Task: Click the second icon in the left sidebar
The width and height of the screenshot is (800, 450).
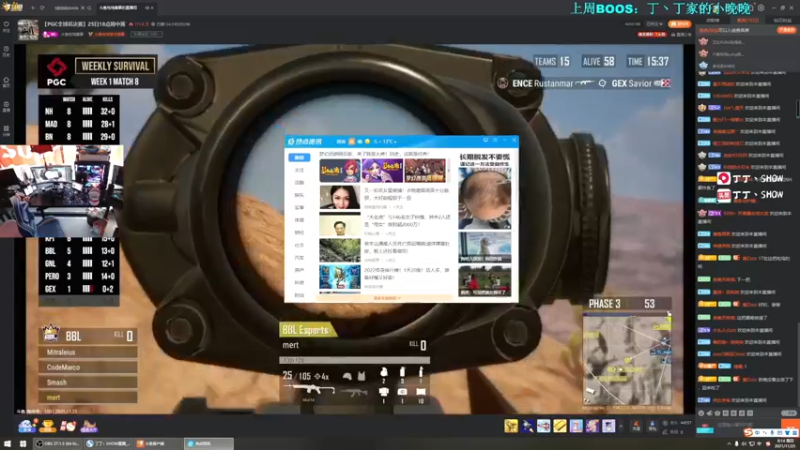Action: pos(6,51)
